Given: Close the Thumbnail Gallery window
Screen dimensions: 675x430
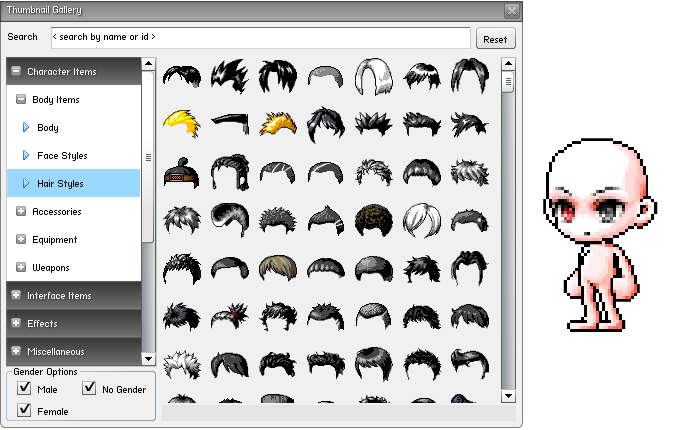Looking at the screenshot, I should point(511,10).
